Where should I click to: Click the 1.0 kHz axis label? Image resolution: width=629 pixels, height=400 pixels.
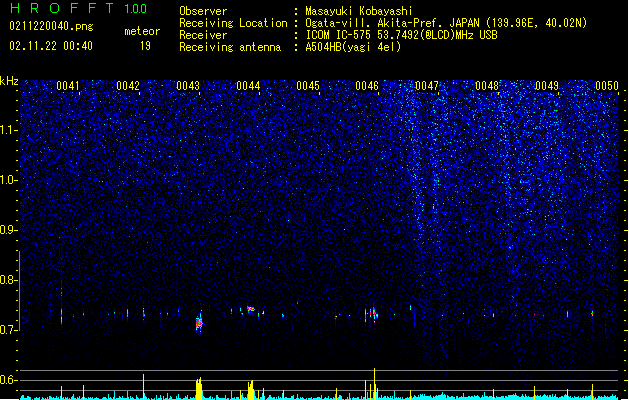point(9,180)
